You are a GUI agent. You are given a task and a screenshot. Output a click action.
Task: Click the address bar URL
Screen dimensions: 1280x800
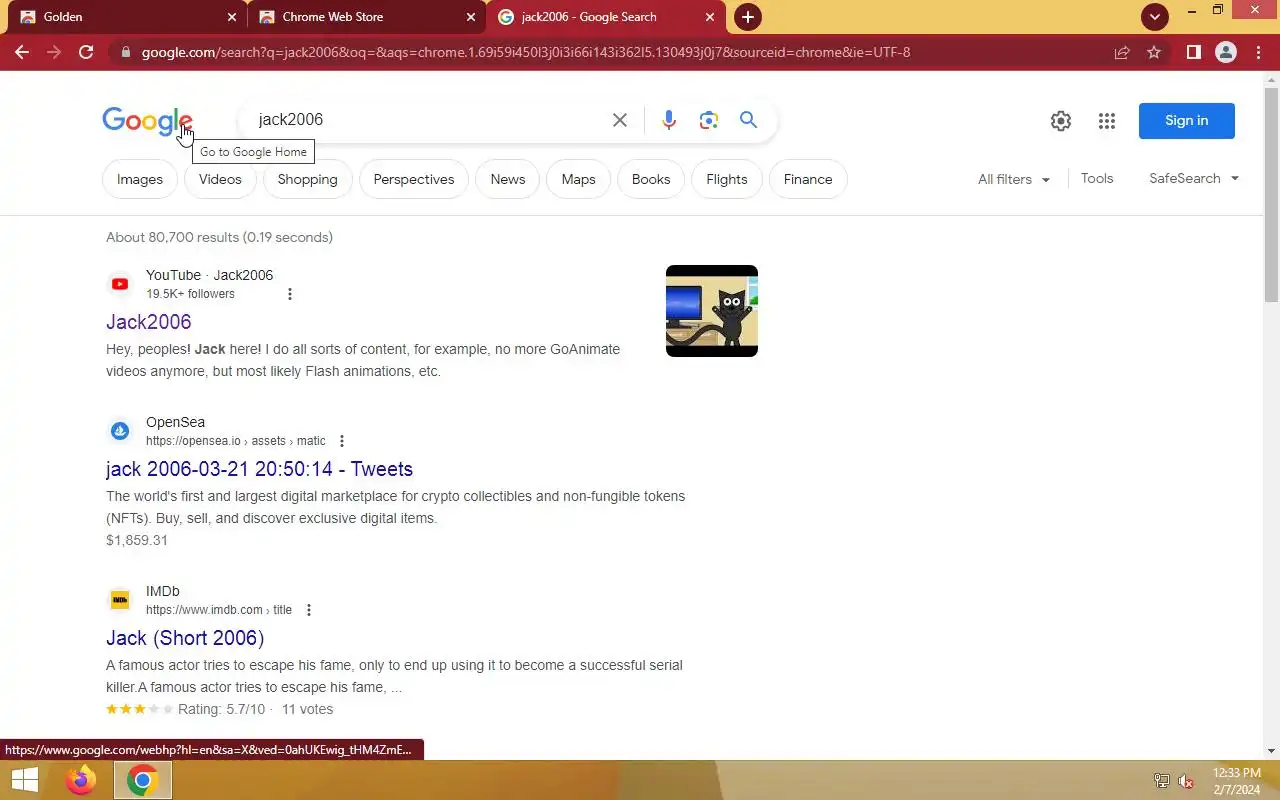tap(526, 52)
